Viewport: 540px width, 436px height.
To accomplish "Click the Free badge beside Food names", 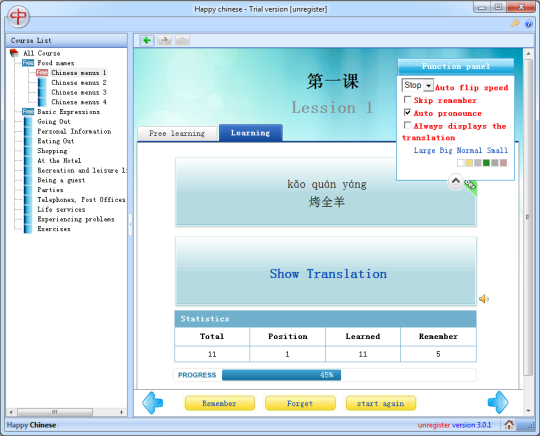I will pyautogui.click(x=28, y=63).
